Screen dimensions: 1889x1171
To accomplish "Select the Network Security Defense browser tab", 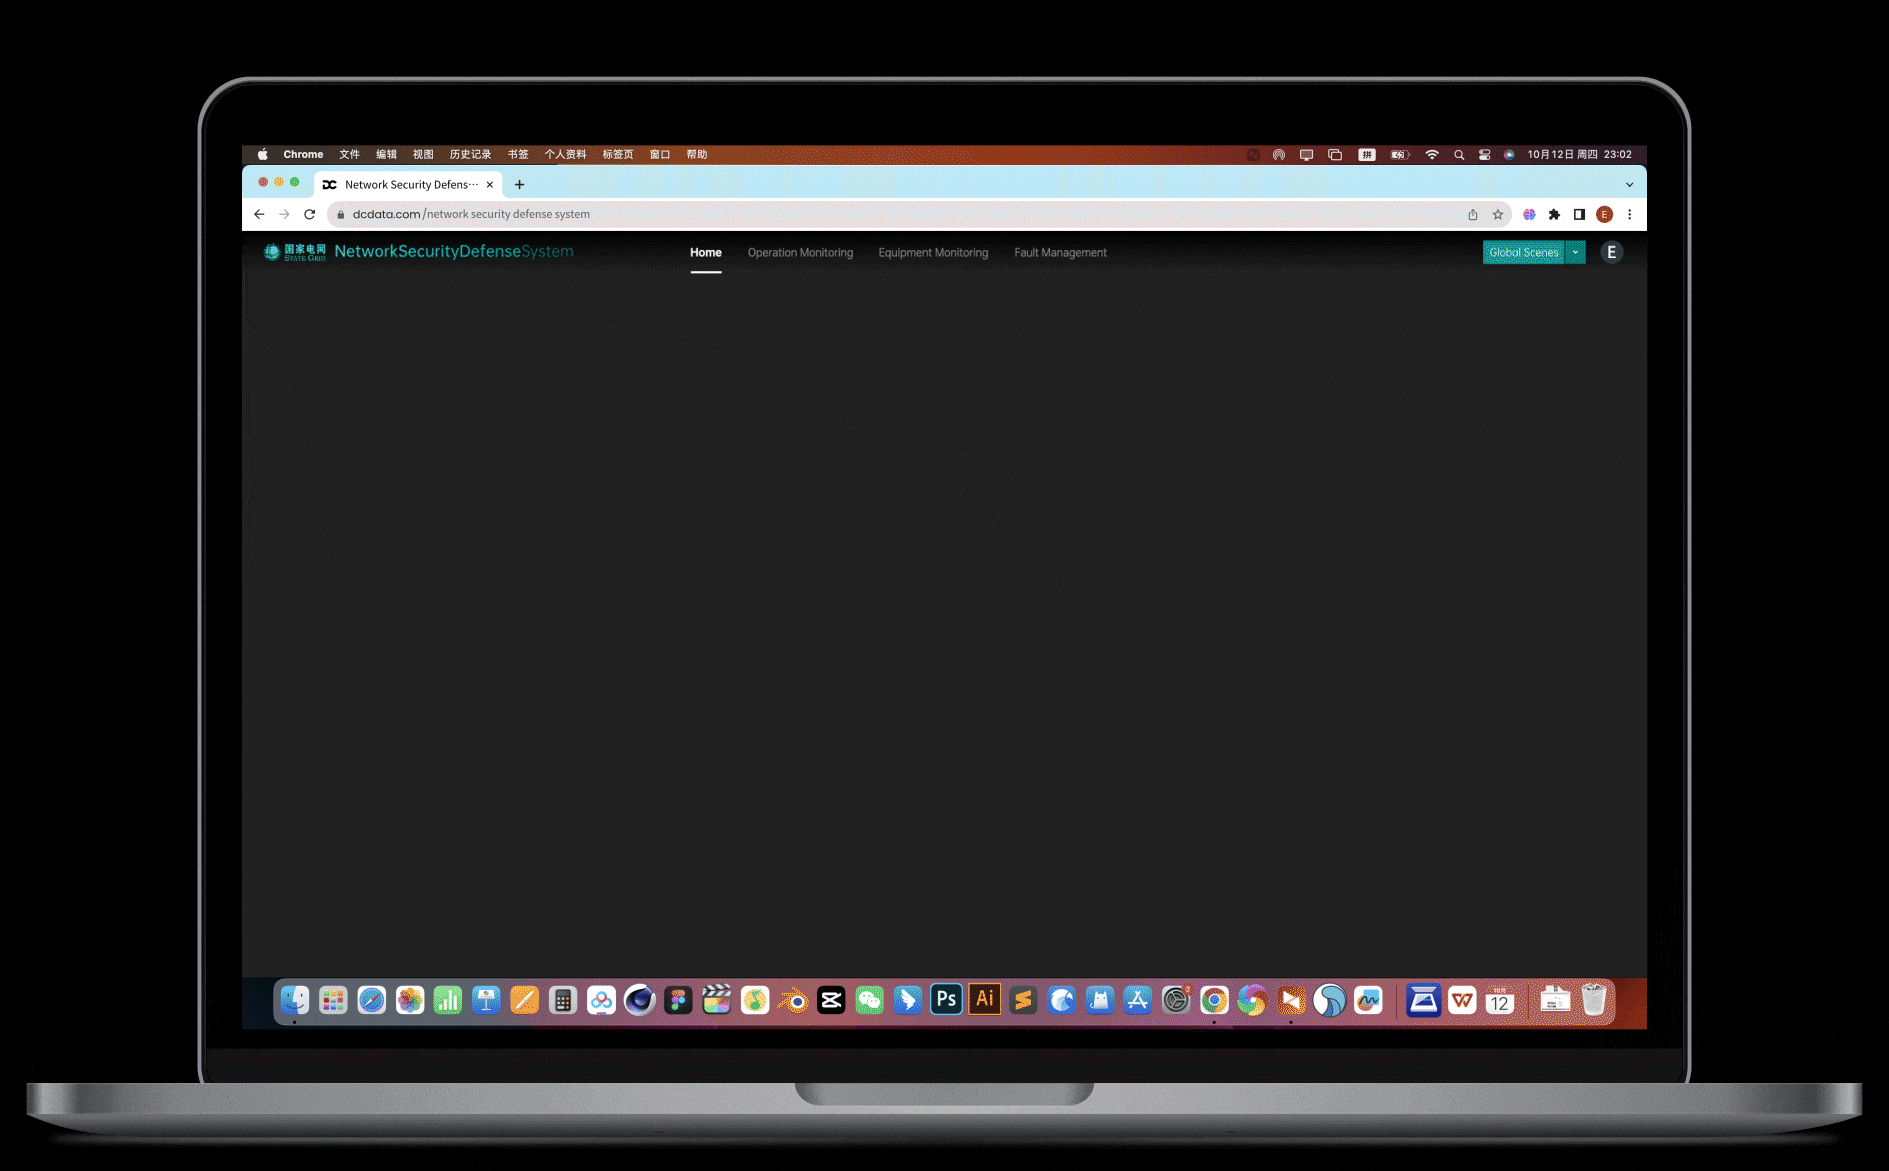I will point(409,184).
